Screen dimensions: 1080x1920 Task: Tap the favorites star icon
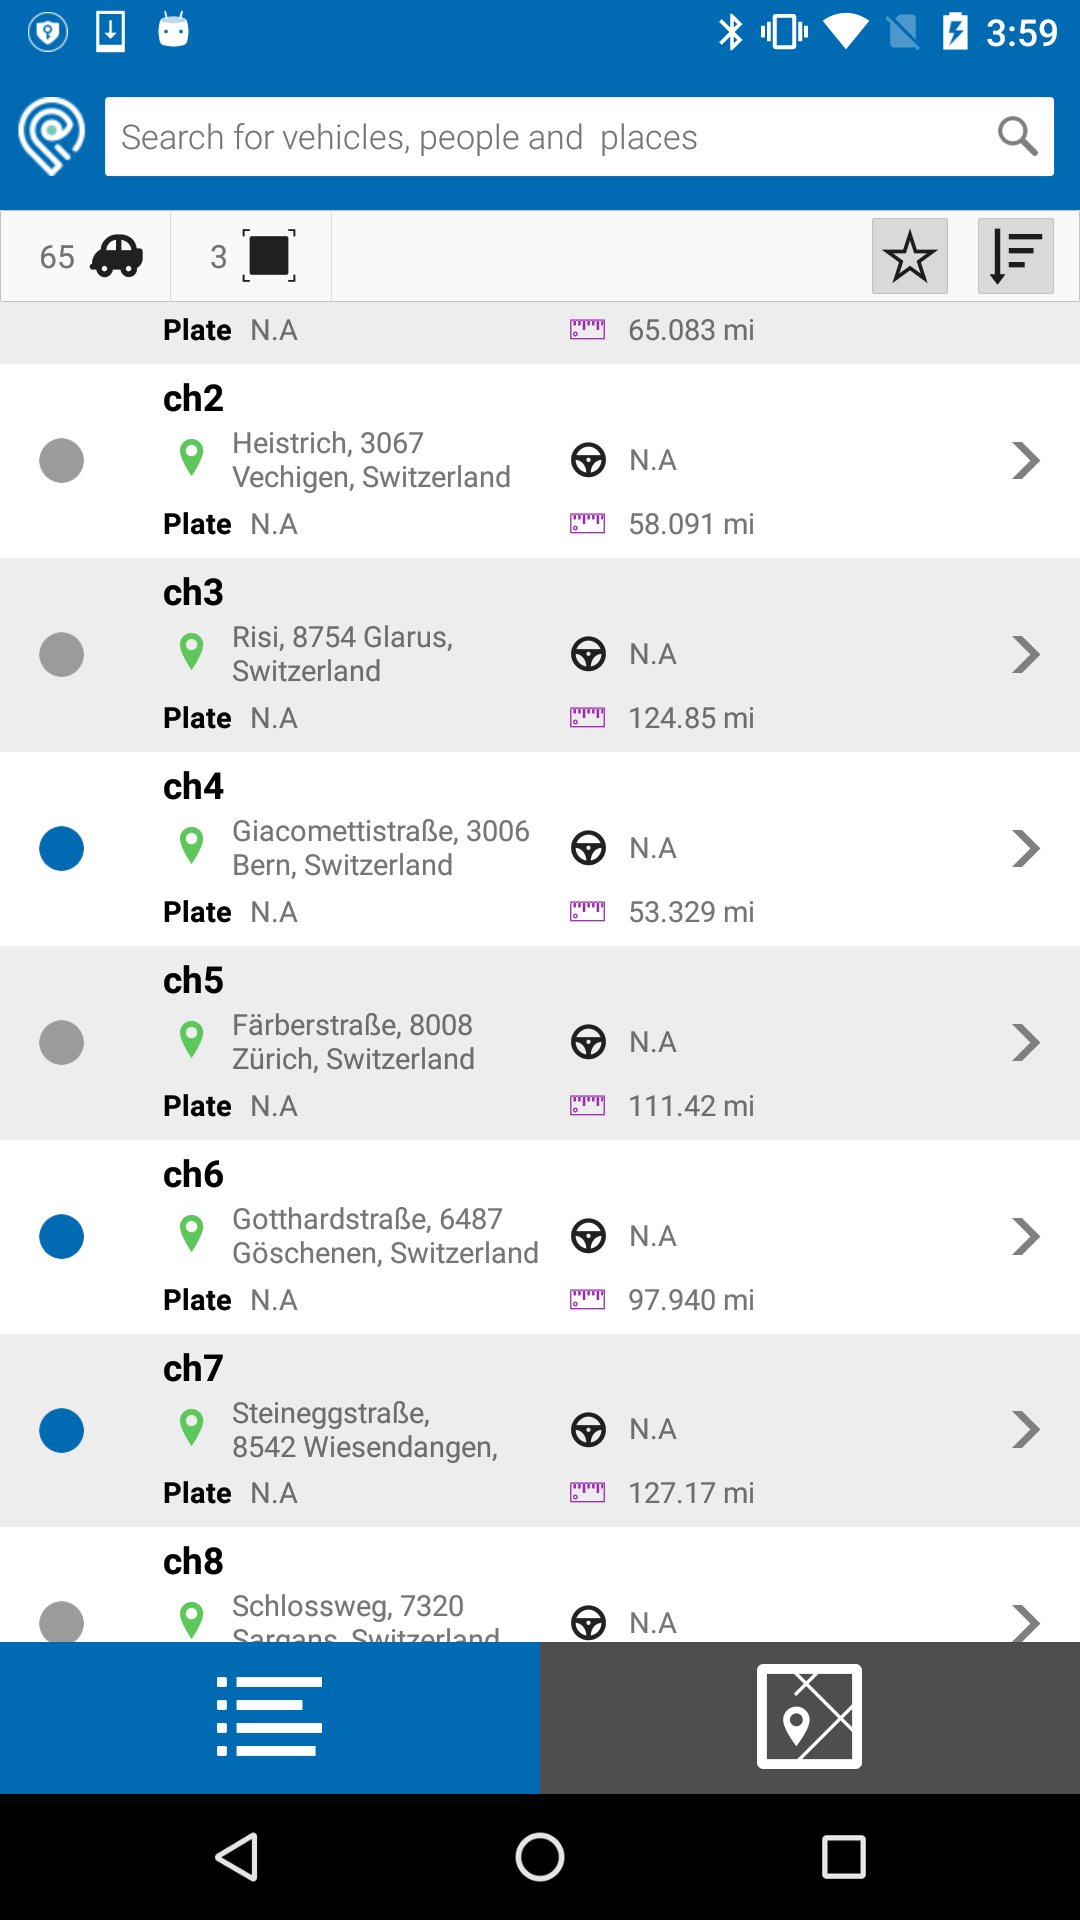tap(909, 256)
